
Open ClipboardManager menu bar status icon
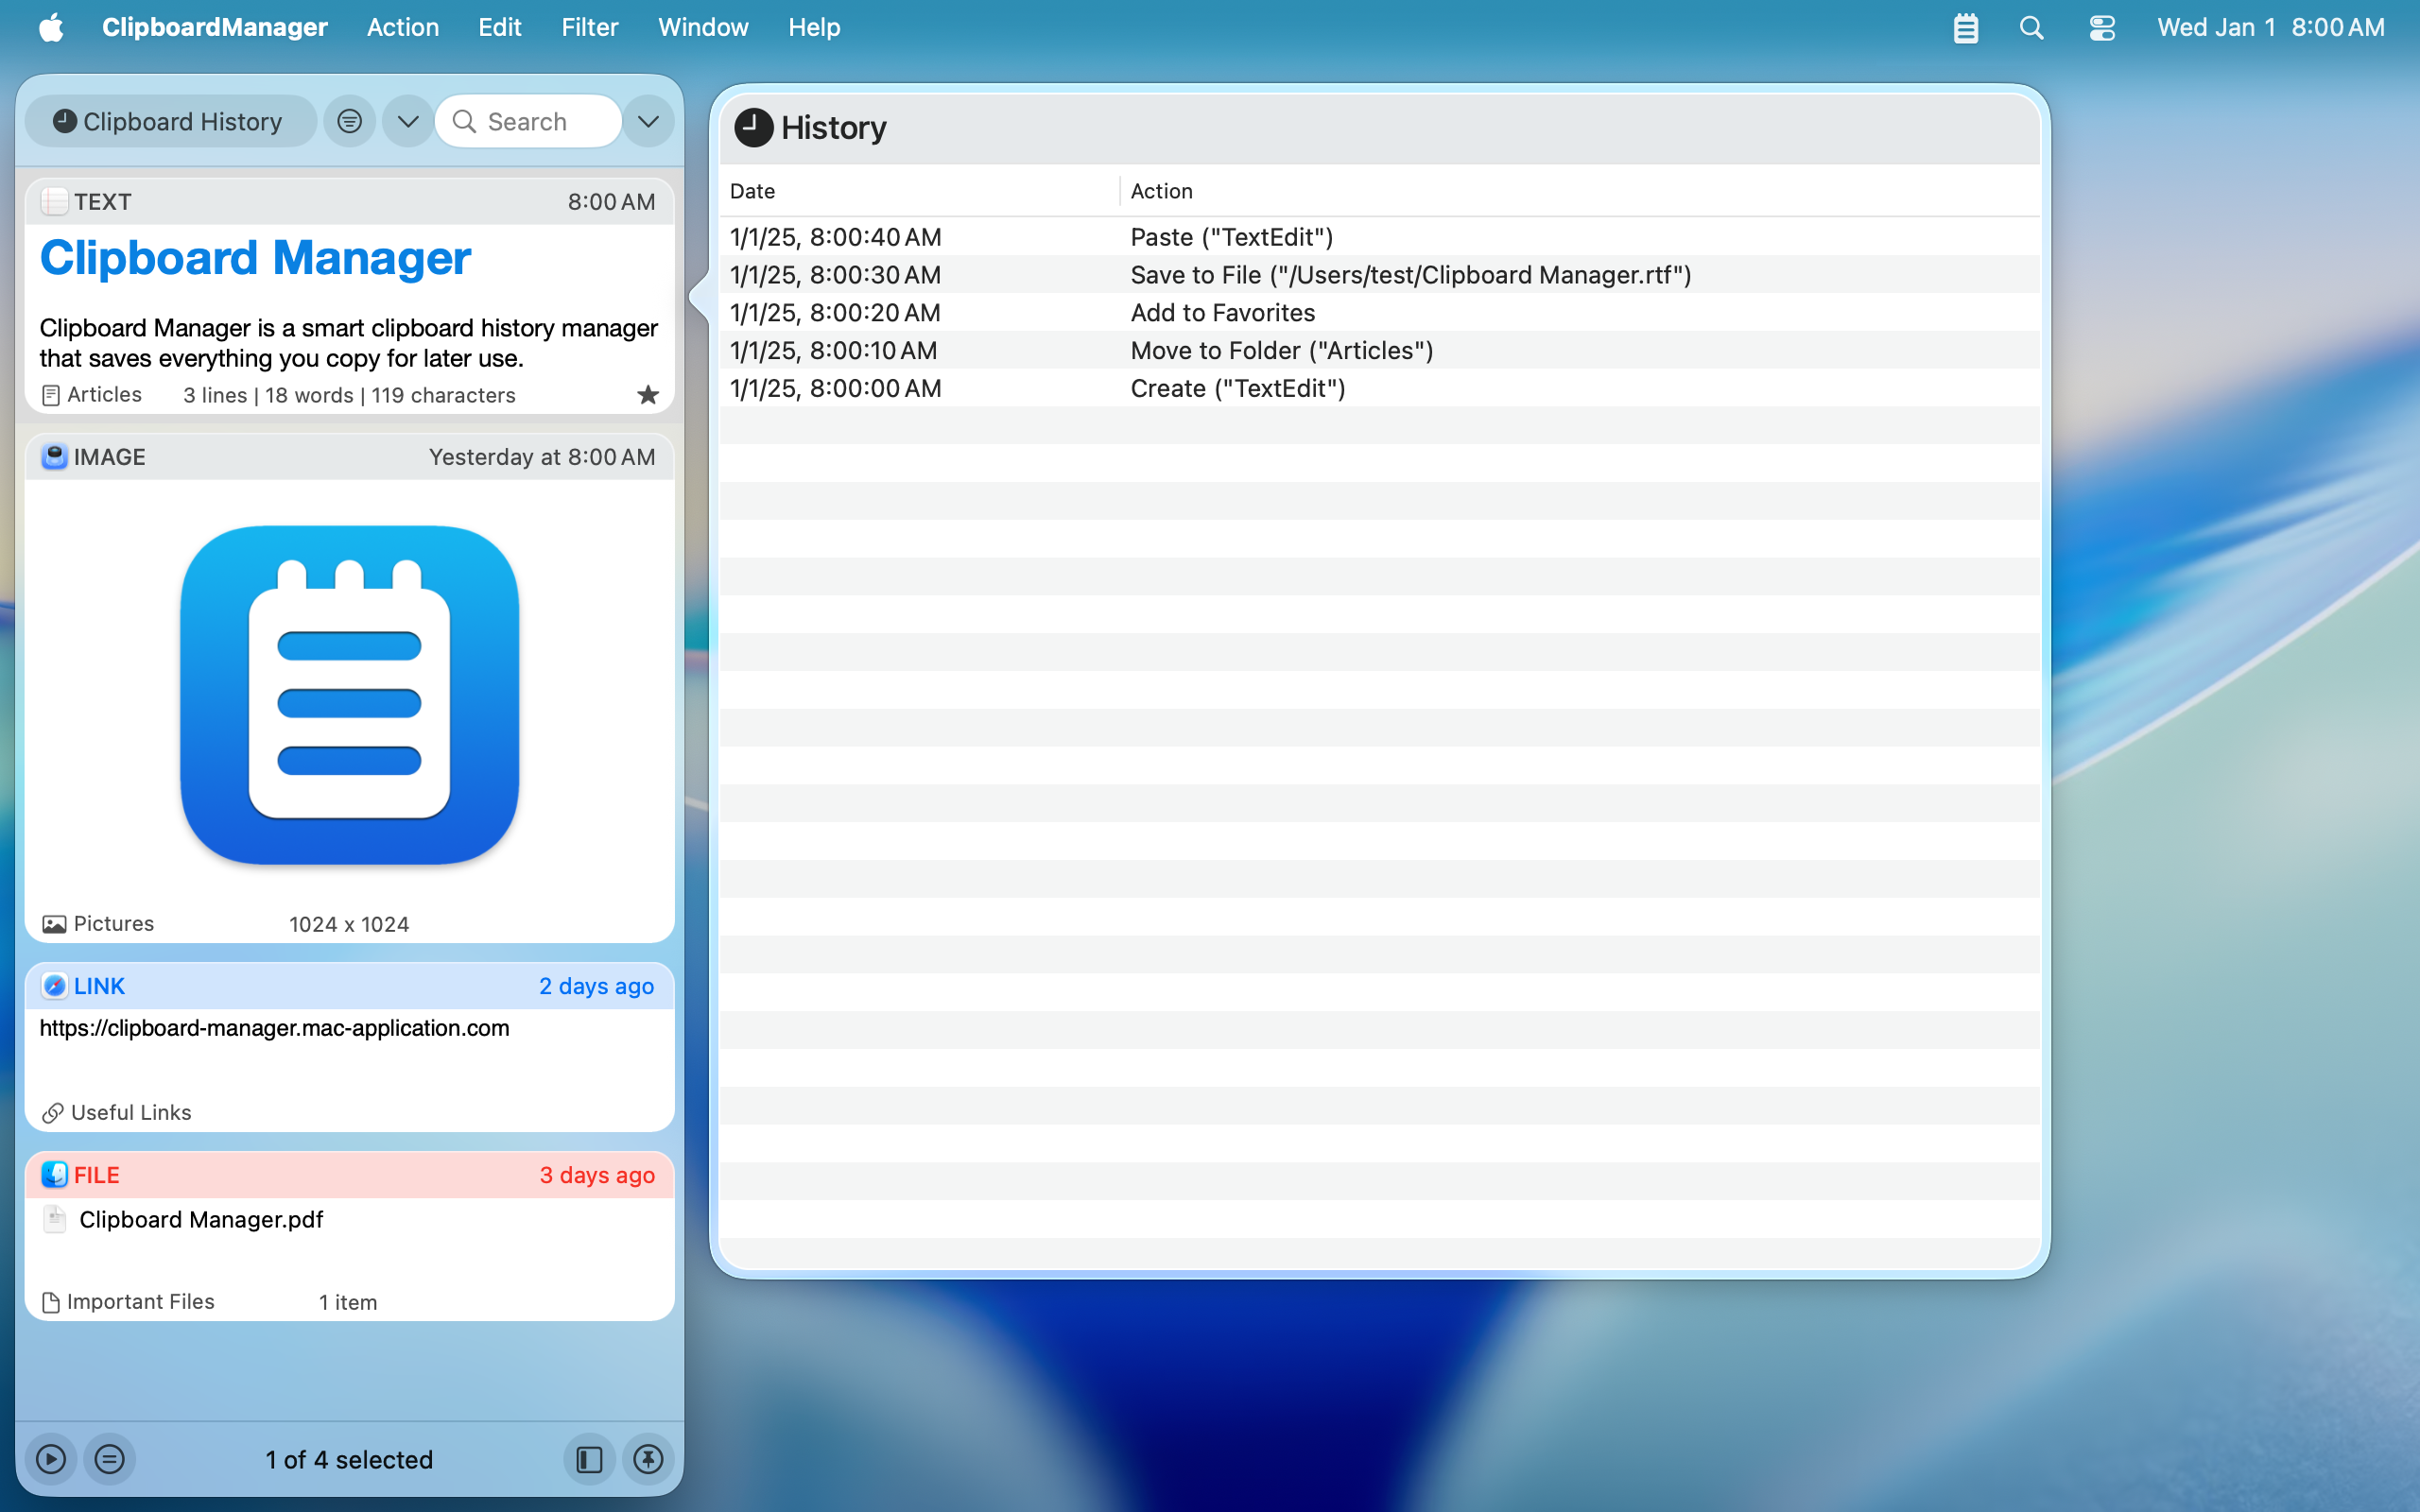coord(1965,27)
